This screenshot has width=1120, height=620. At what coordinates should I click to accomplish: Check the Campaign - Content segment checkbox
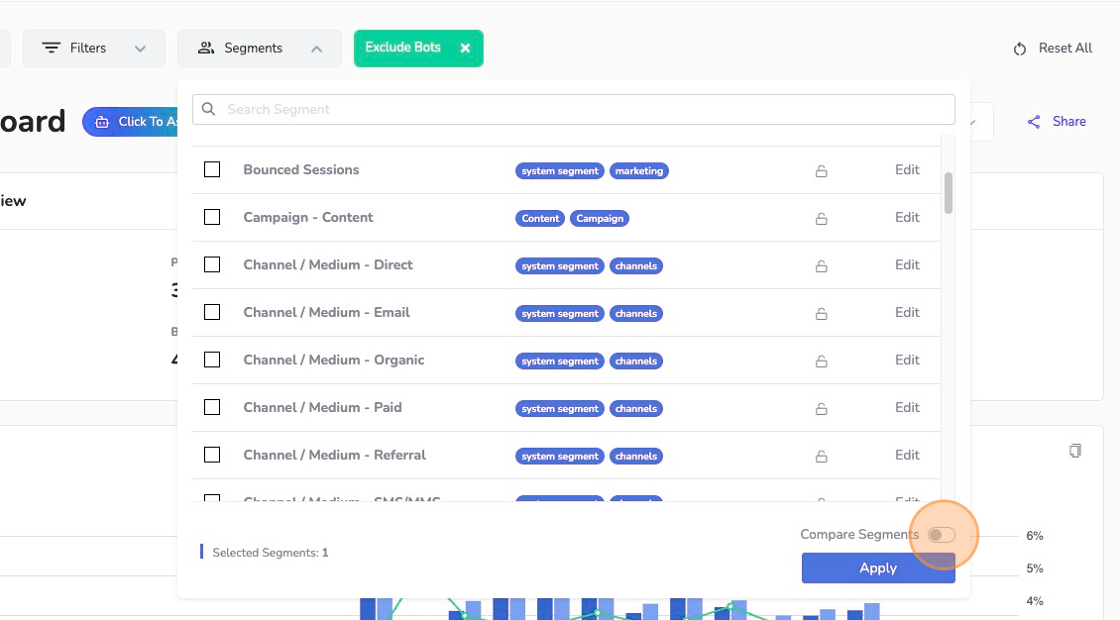[212, 217]
